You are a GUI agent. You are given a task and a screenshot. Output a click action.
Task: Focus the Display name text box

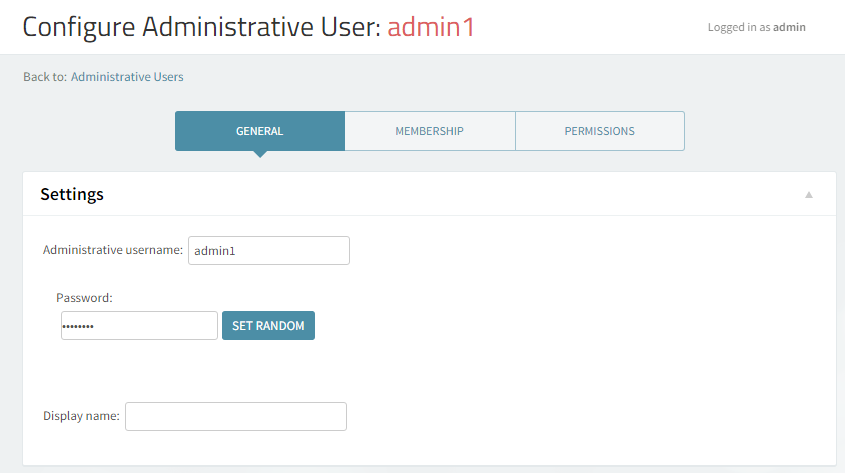pyautogui.click(x=235, y=416)
